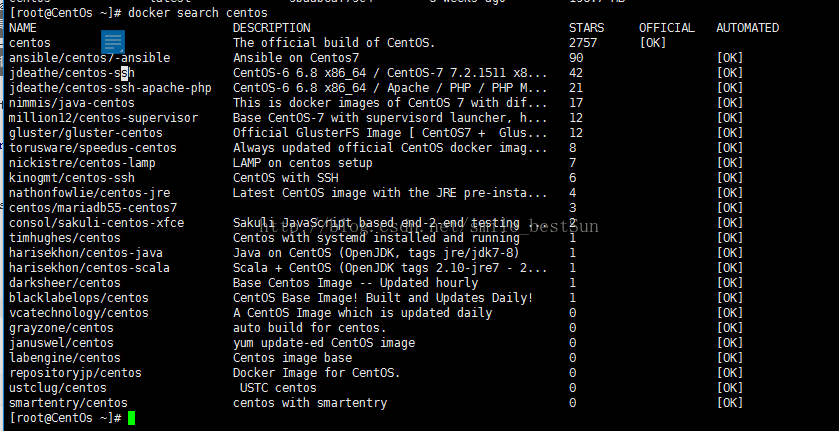Screen dimensions: 839x431
Task: Click the blog.csdn.net watermark link
Action: pyautogui.click(x=428, y=226)
